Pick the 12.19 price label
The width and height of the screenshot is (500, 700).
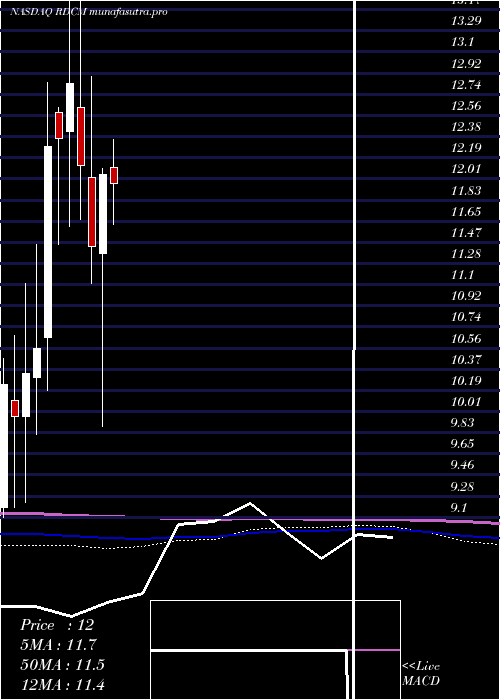466,148
